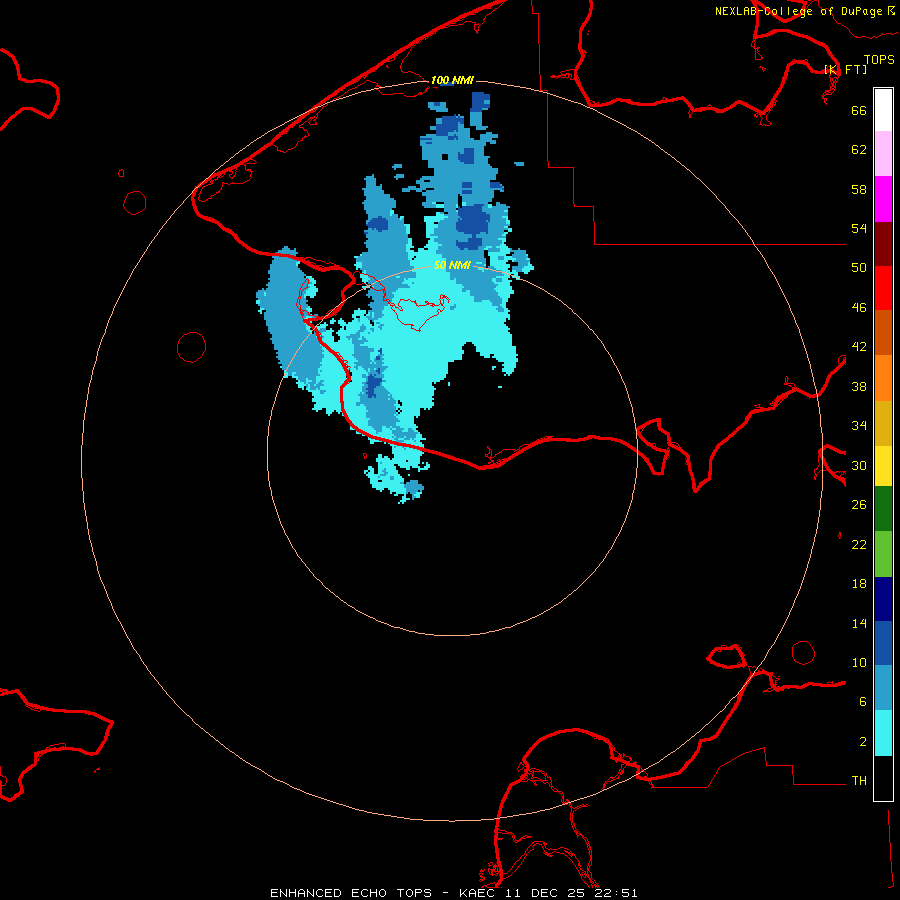Click the 14 legend value
This screenshot has height=900, width=900.
[x=859, y=623]
